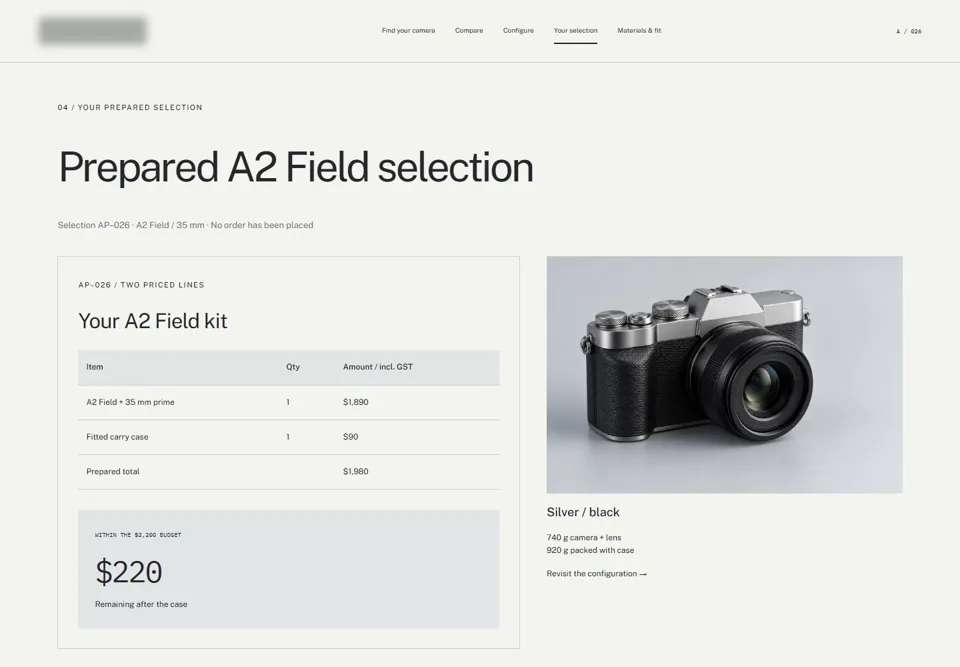960x667 pixels.
Task: Select the Fitted carry case item
Action: click(x=117, y=437)
